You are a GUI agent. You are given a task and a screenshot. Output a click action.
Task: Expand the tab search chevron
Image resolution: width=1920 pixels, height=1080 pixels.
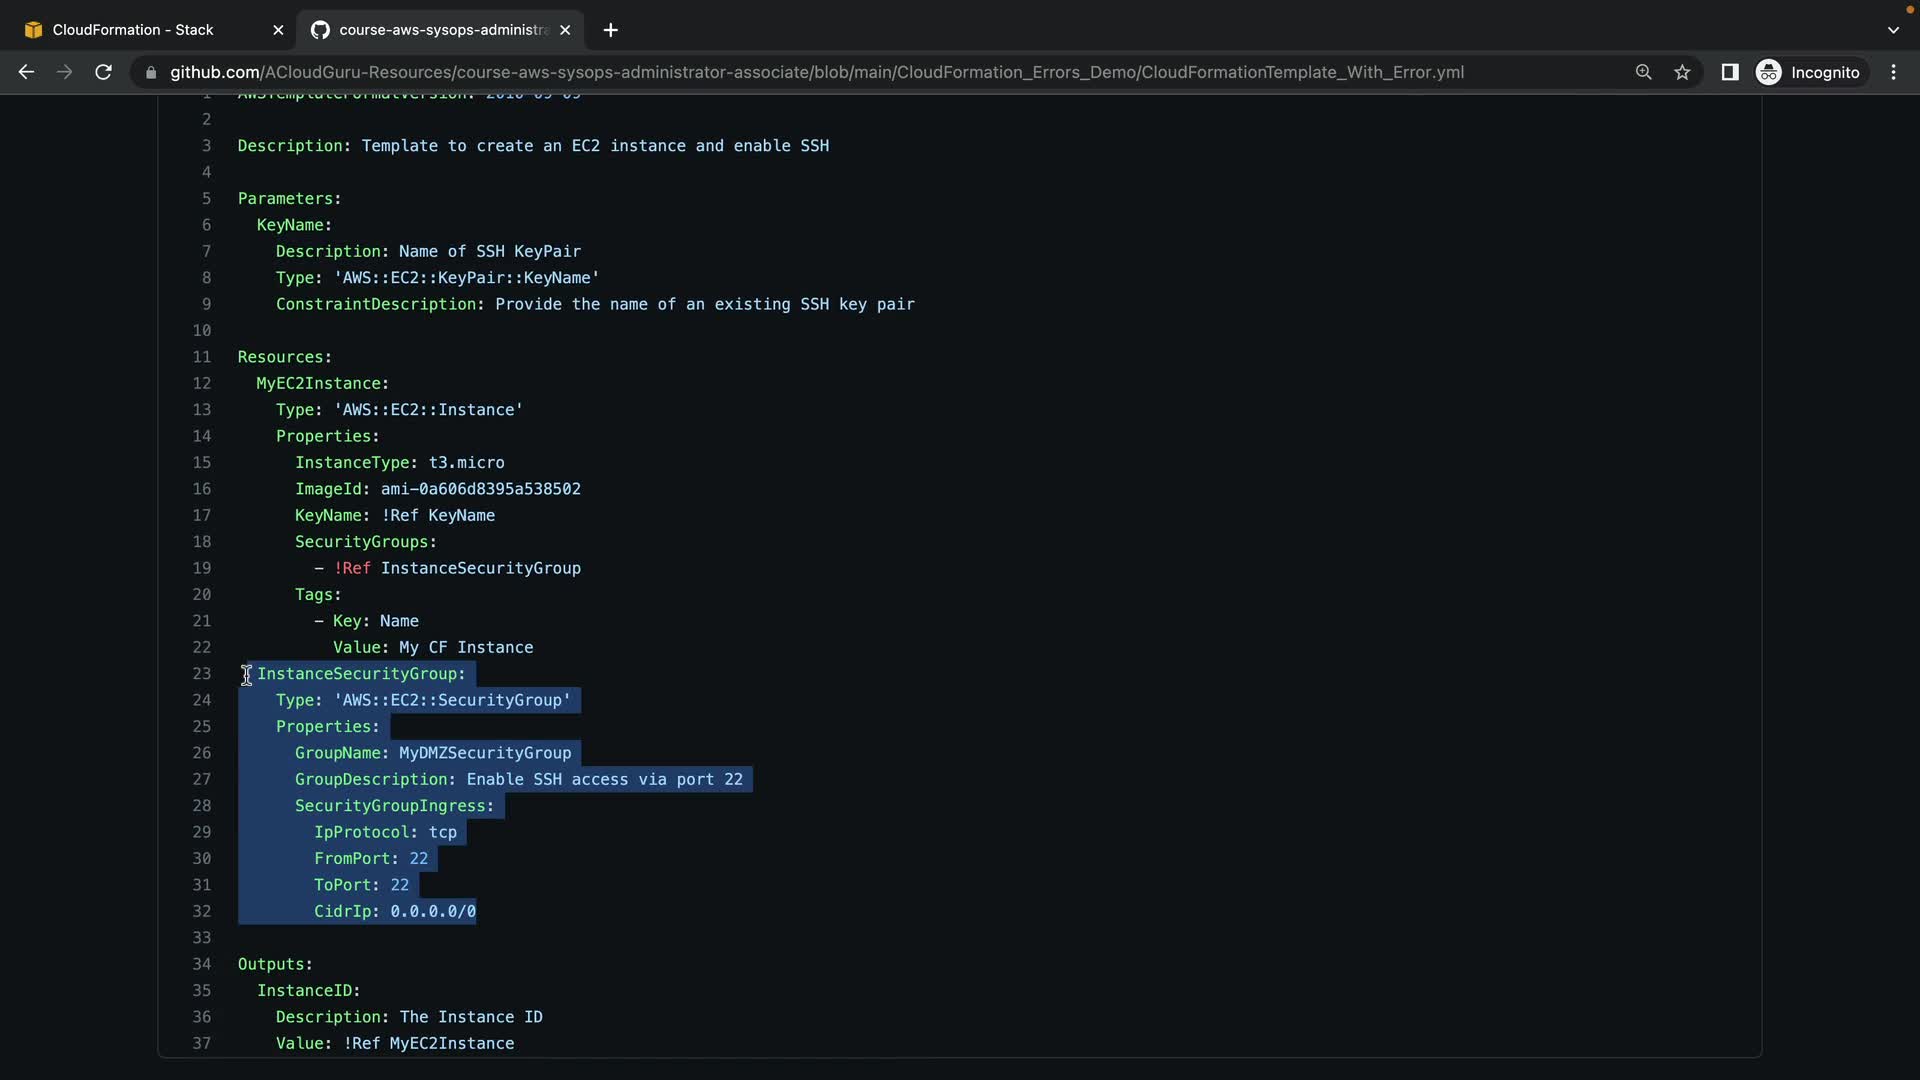click(x=1892, y=30)
